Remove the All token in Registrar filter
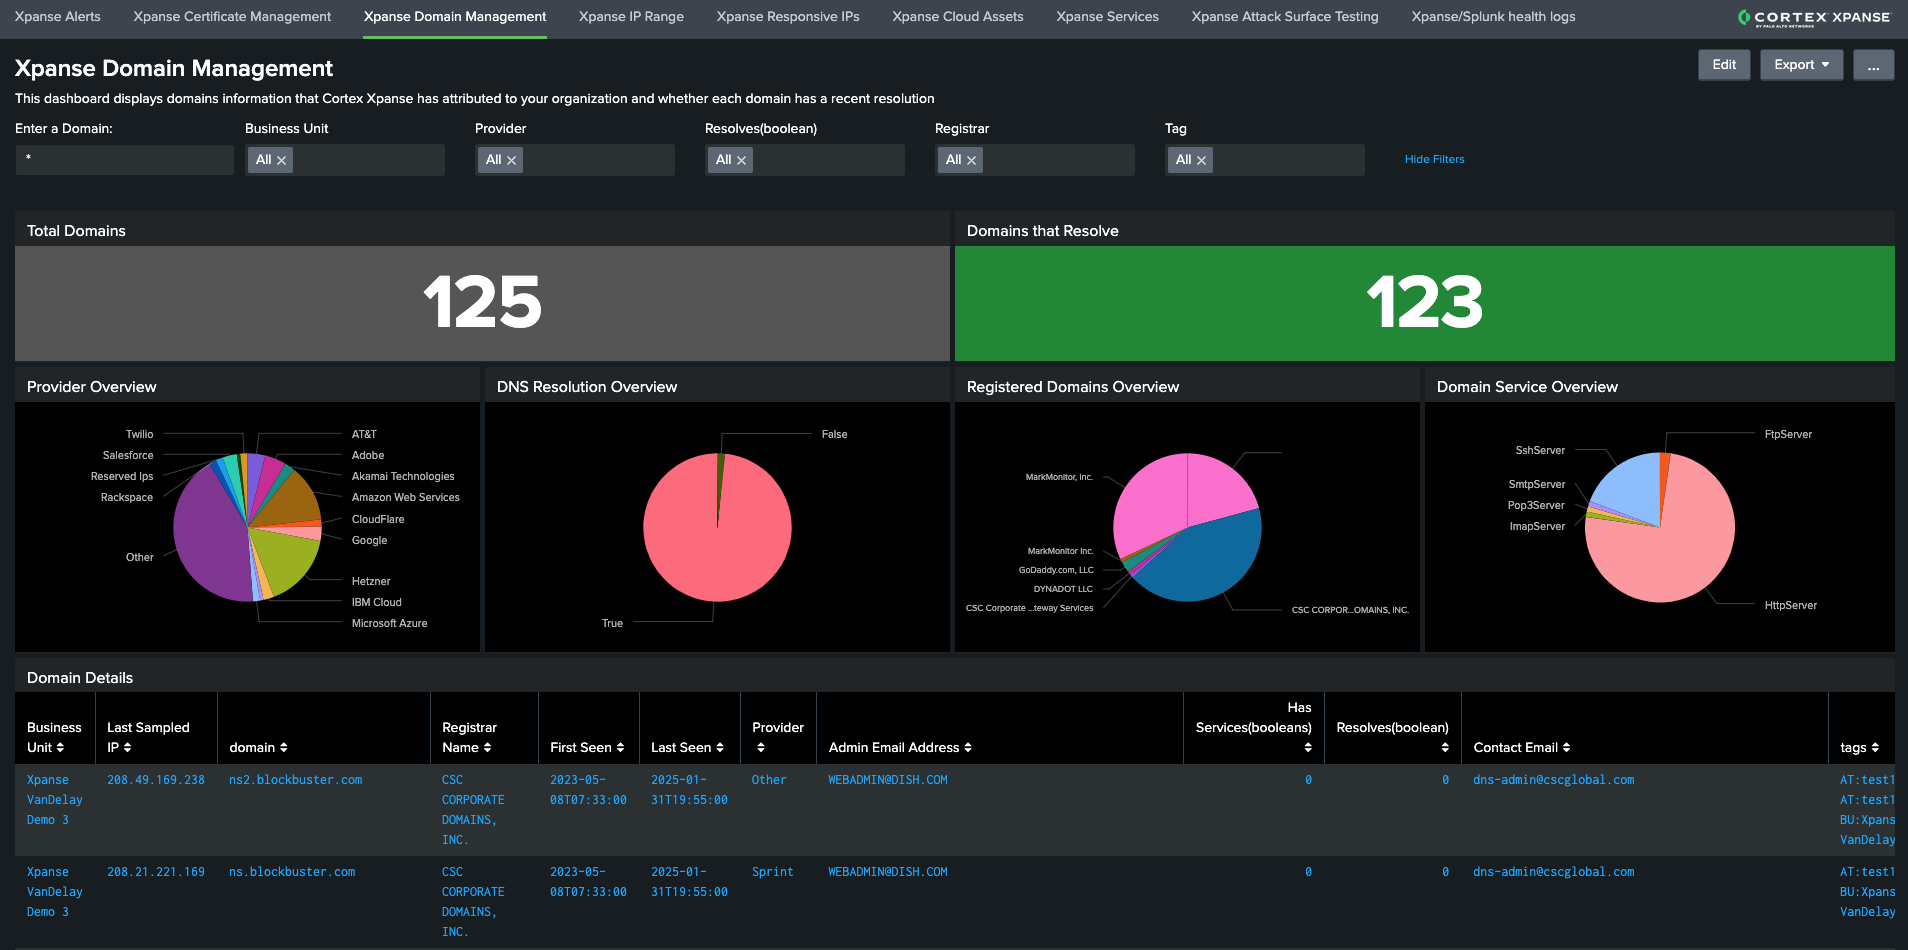Viewport: 1908px width, 950px height. pos(972,161)
